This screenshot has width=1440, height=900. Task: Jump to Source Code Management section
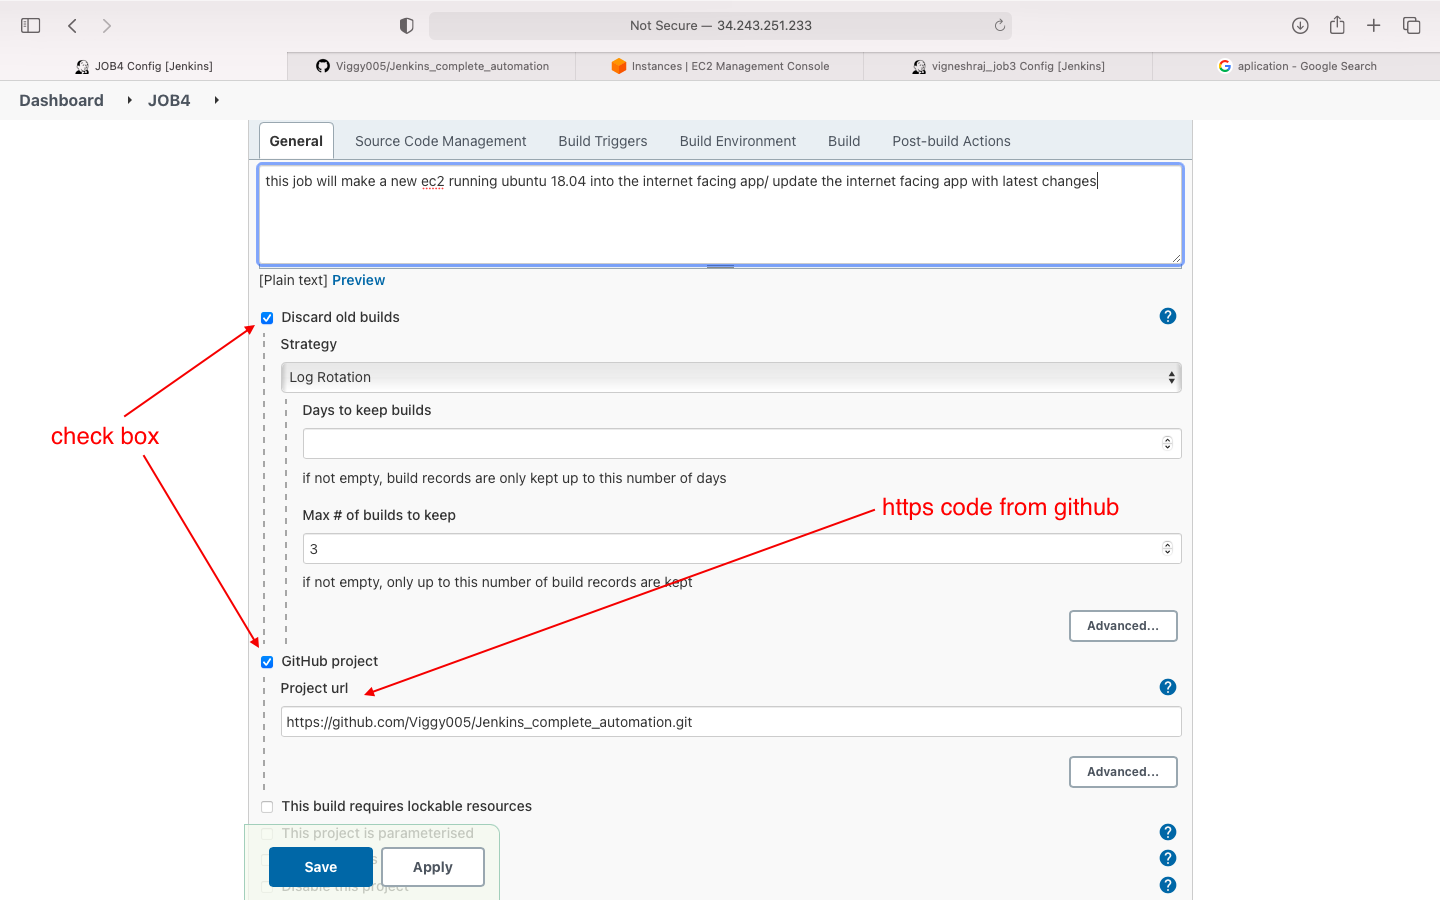click(x=440, y=141)
